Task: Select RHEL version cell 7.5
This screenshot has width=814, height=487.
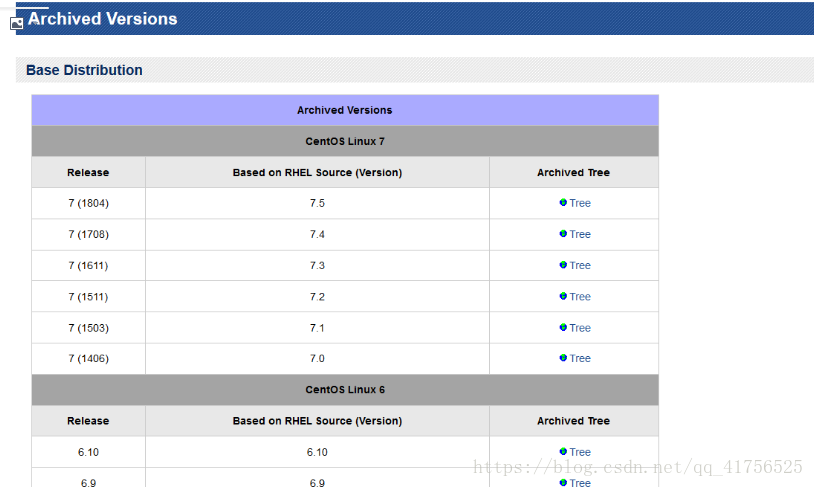Action: (x=317, y=203)
